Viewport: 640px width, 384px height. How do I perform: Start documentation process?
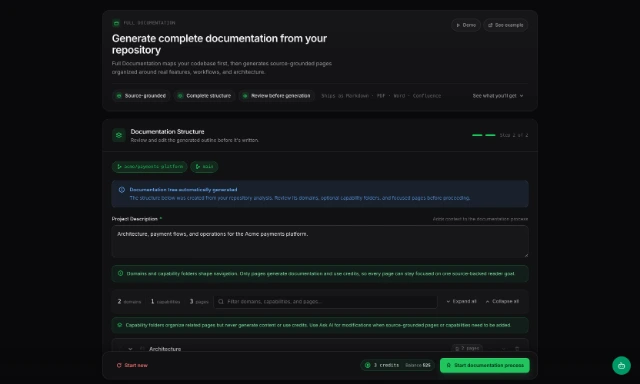tap(484, 365)
